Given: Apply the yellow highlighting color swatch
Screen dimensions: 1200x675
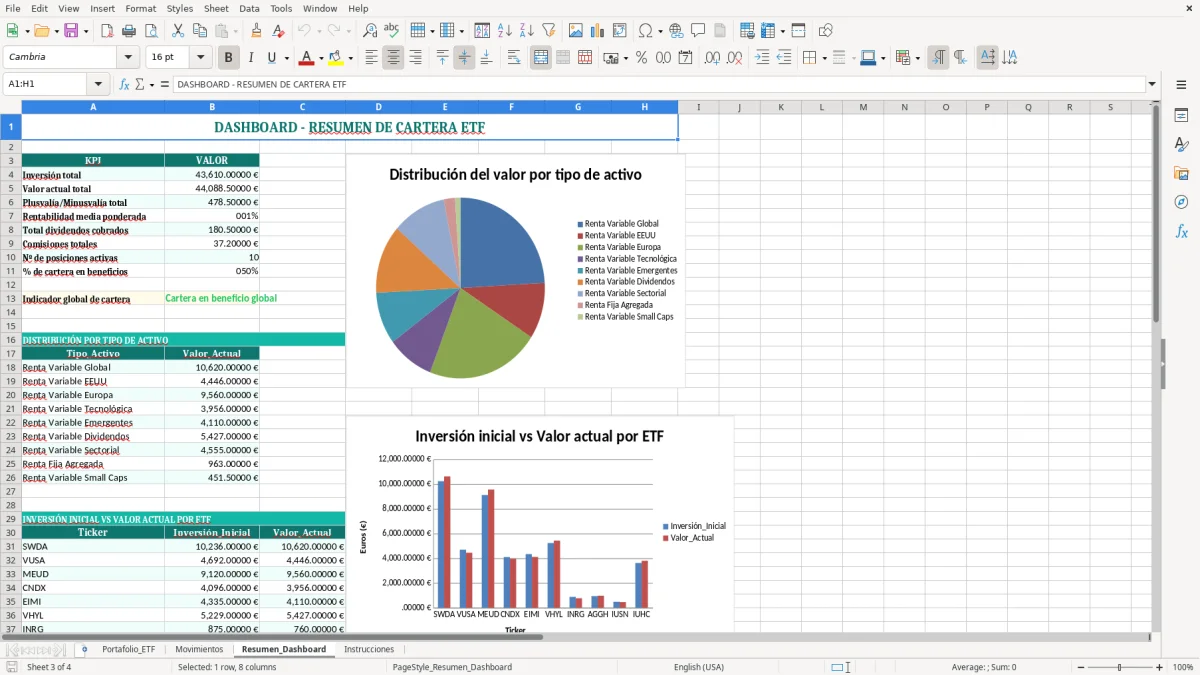Looking at the screenshot, I should pos(336,58).
